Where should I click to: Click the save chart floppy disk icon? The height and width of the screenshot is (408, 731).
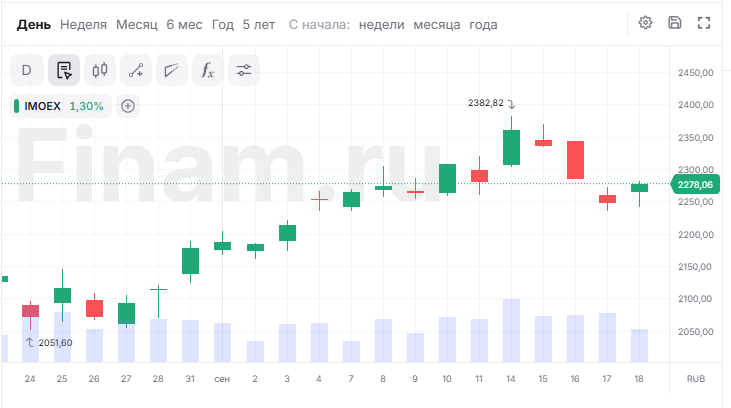(x=675, y=23)
